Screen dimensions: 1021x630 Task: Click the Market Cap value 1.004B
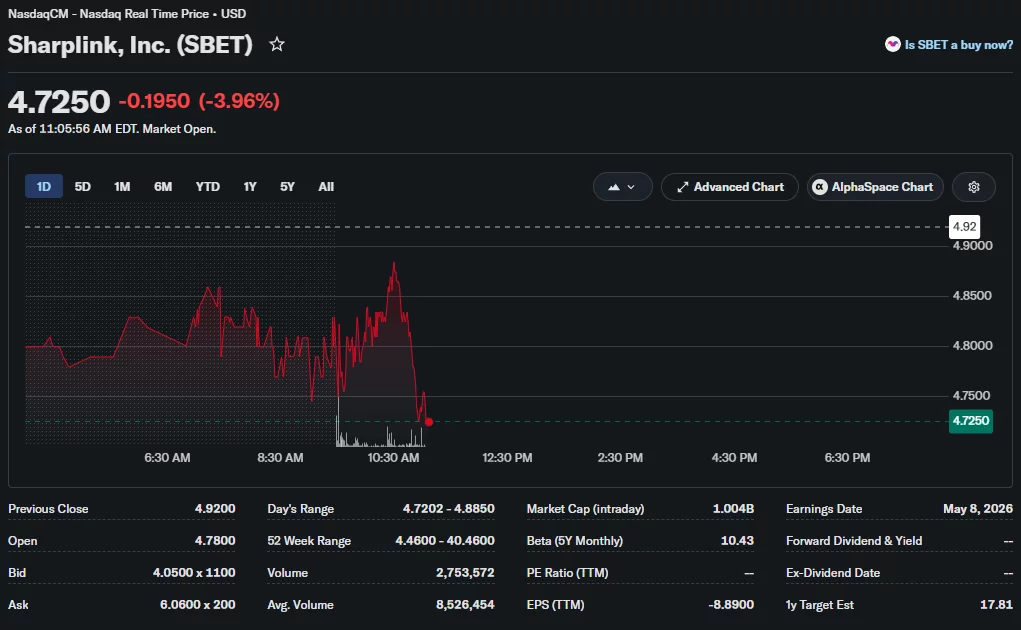733,508
